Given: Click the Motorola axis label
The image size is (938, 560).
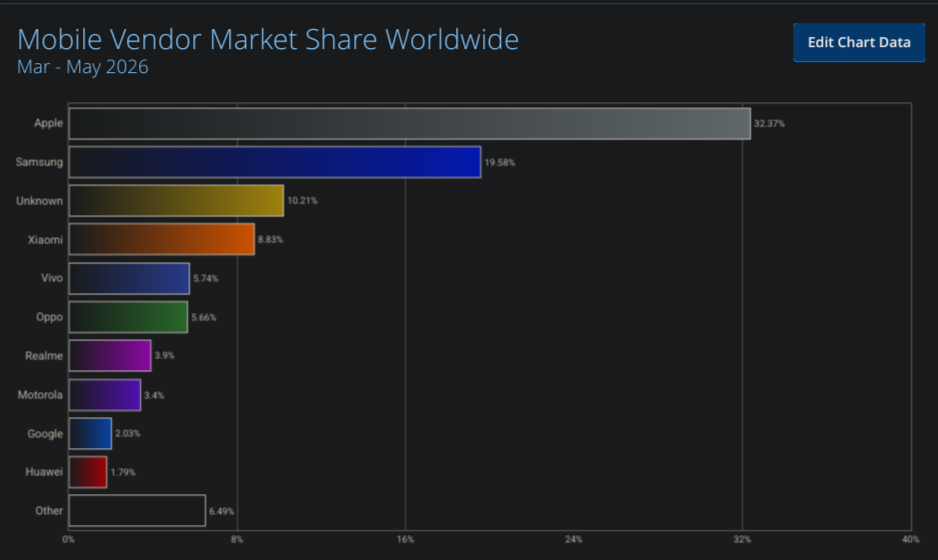Looking at the screenshot, I should click(40, 395).
